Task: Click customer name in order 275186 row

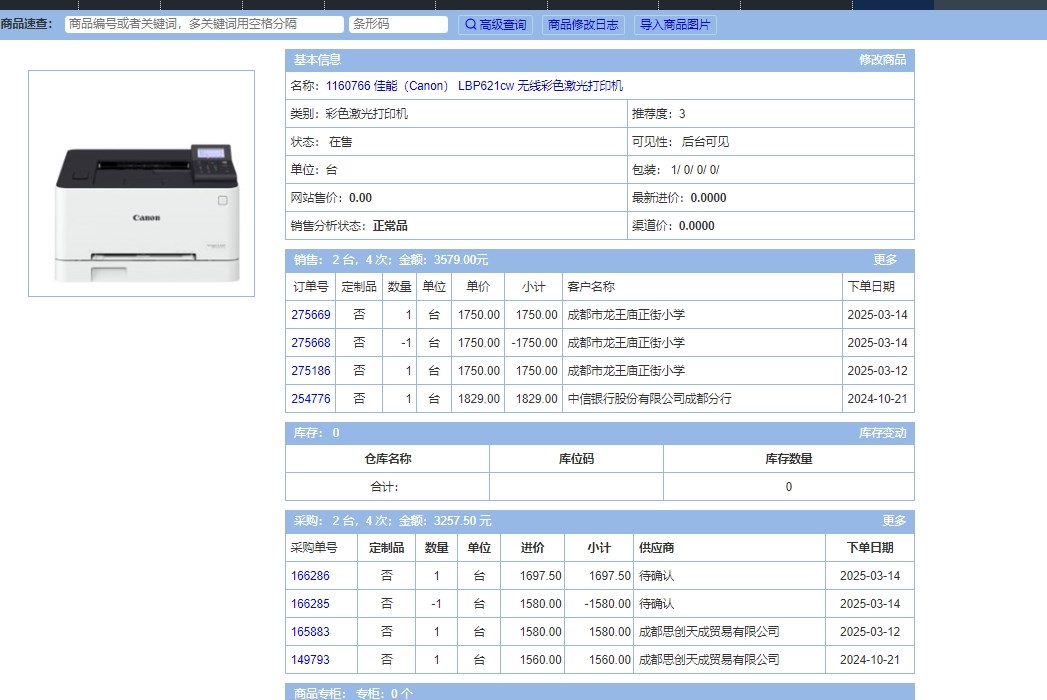Action: pyautogui.click(x=626, y=371)
